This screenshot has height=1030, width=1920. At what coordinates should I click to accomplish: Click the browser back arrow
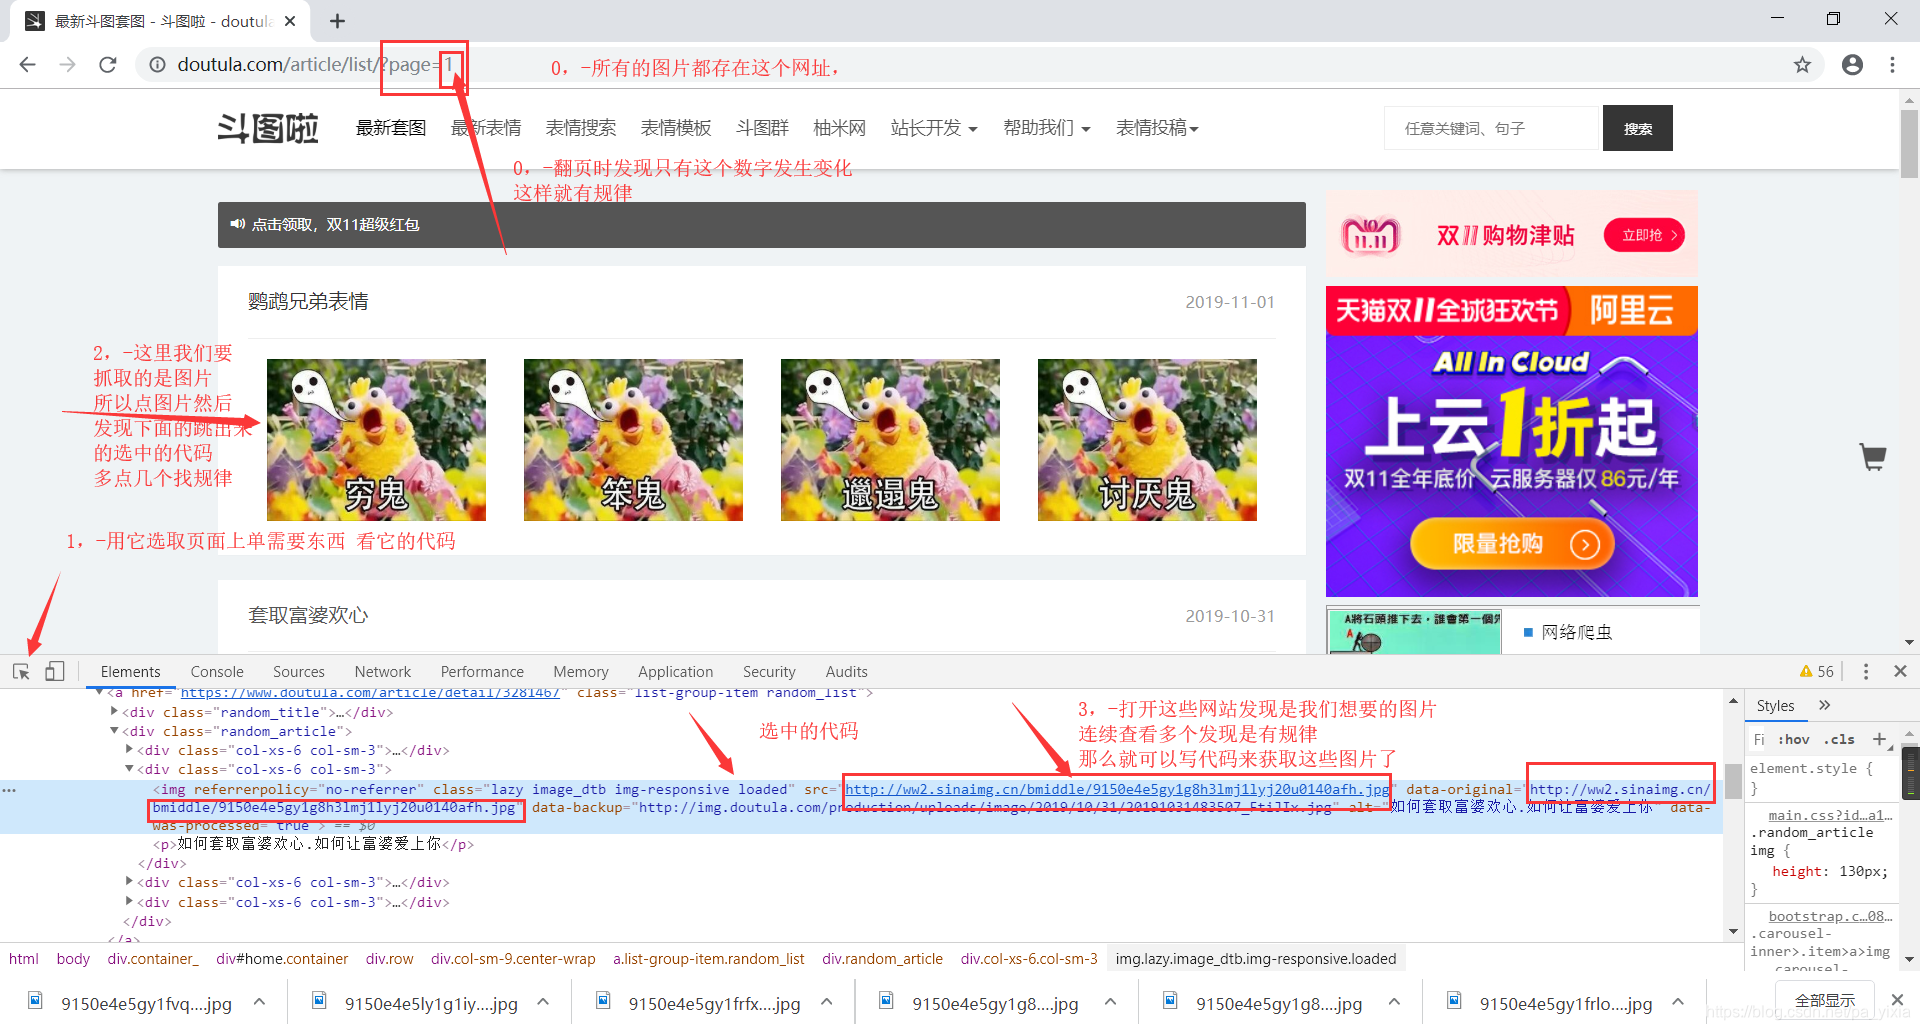(x=27, y=64)
